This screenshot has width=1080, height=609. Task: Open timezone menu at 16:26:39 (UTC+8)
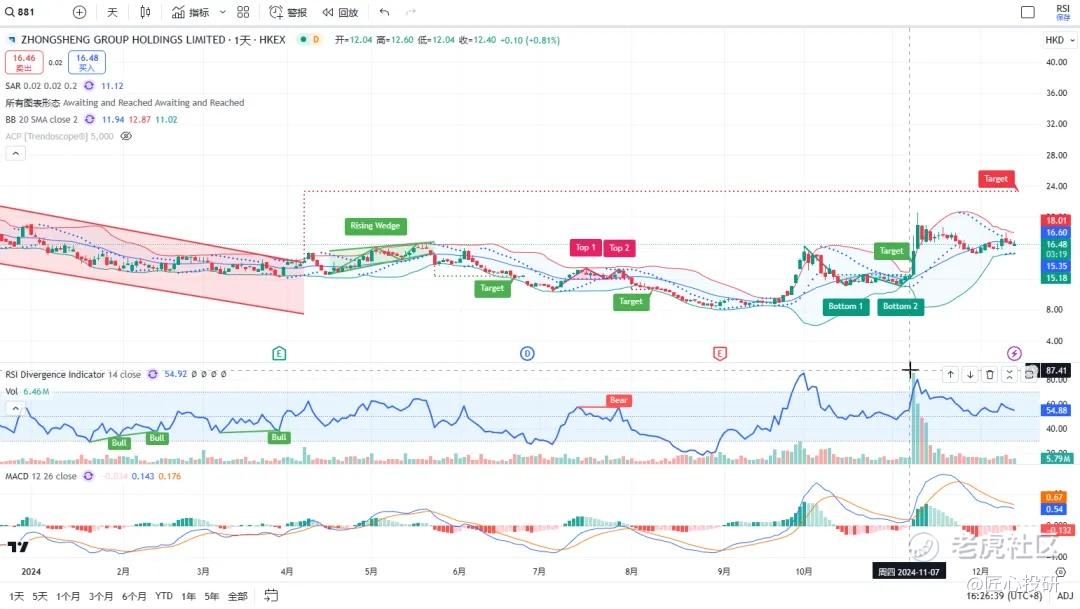[x=1004, y=596]
